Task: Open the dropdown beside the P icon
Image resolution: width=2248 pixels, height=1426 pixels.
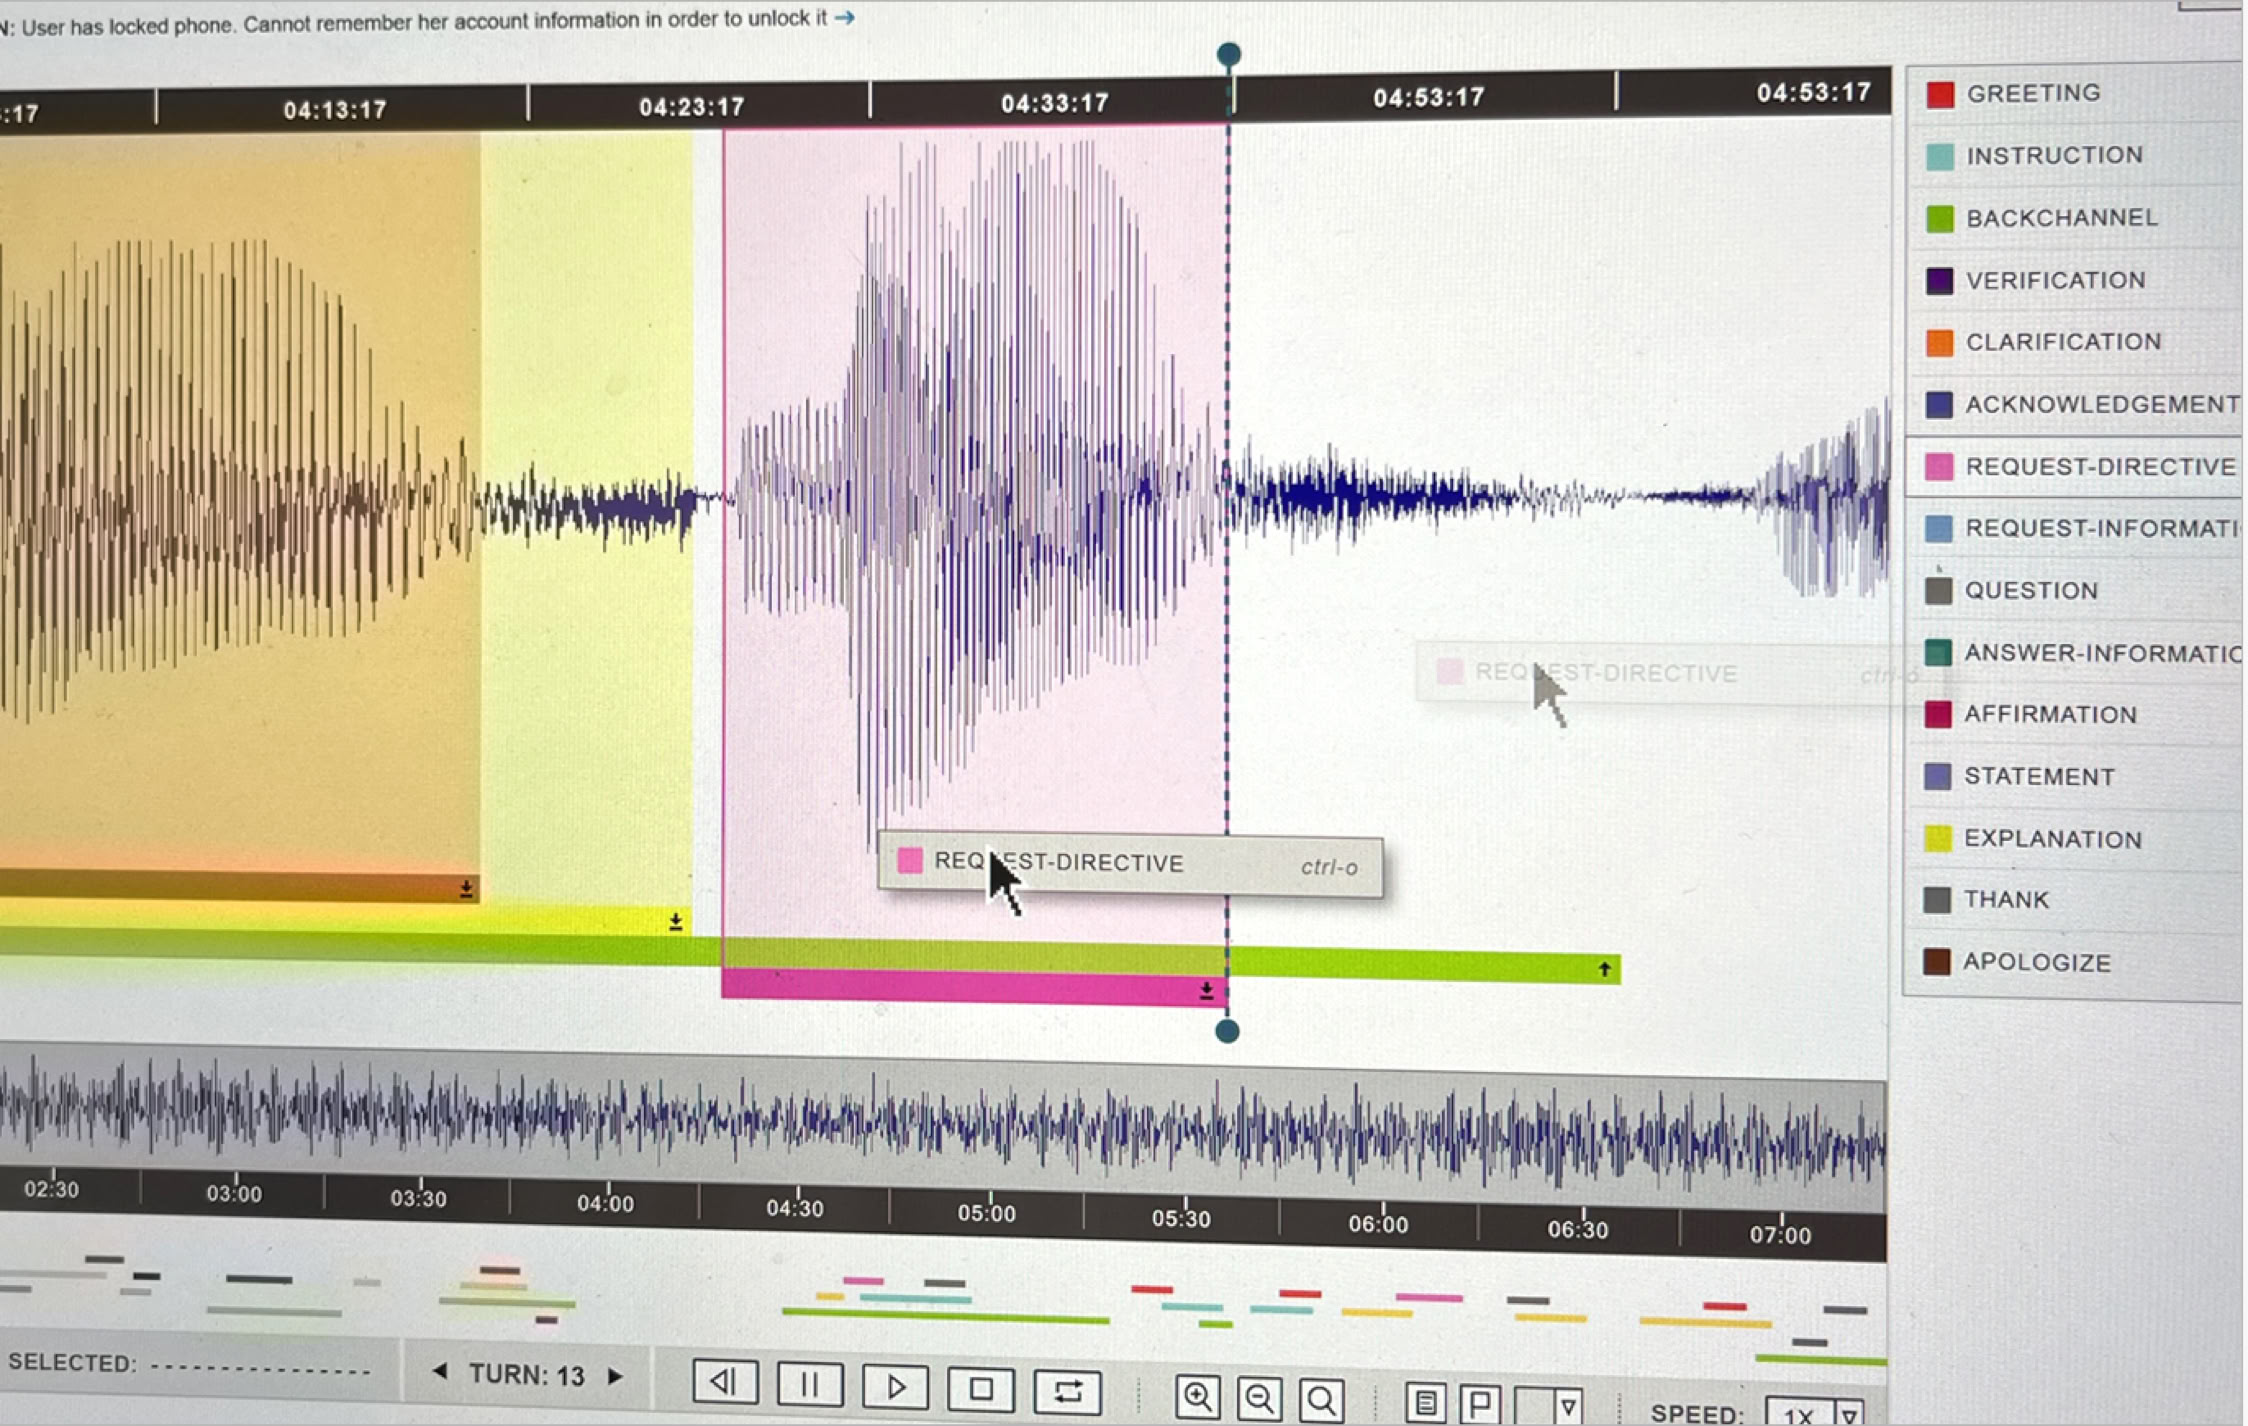Action: (x=1568, y=1407)
